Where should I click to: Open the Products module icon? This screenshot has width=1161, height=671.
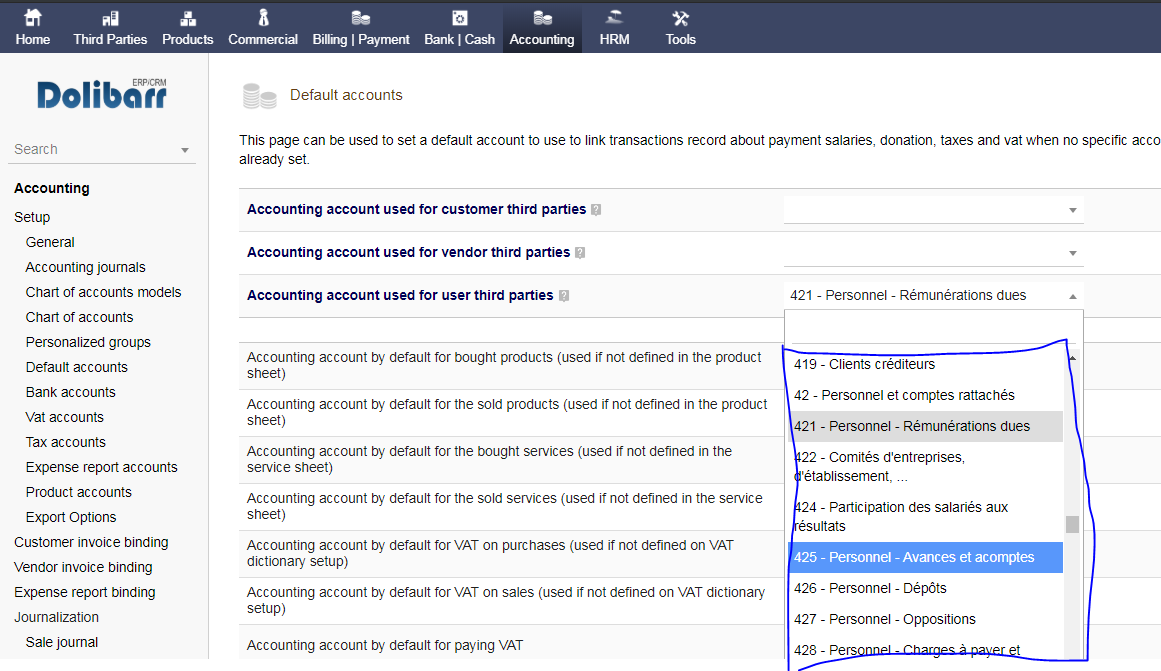click(x=187, y=18)
